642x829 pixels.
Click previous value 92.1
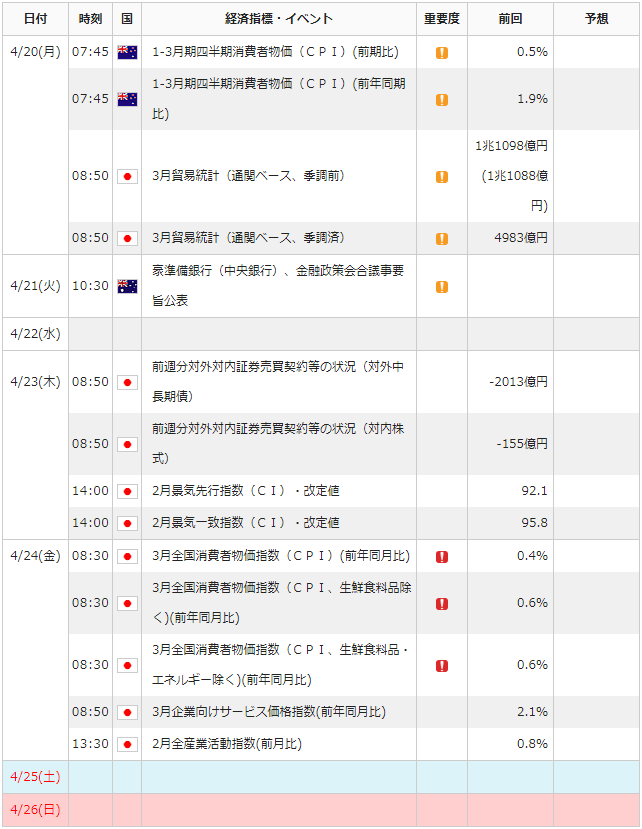pos(534,491)
